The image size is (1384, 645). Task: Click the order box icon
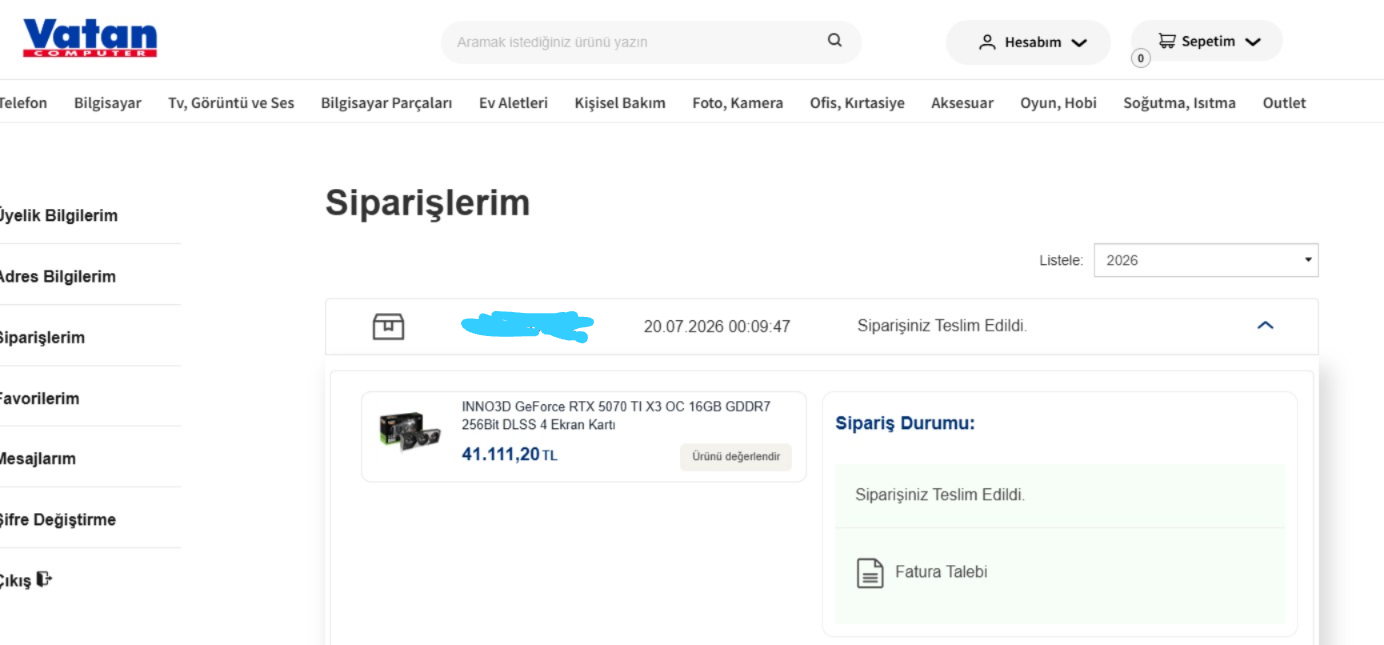tap(388, 326)
